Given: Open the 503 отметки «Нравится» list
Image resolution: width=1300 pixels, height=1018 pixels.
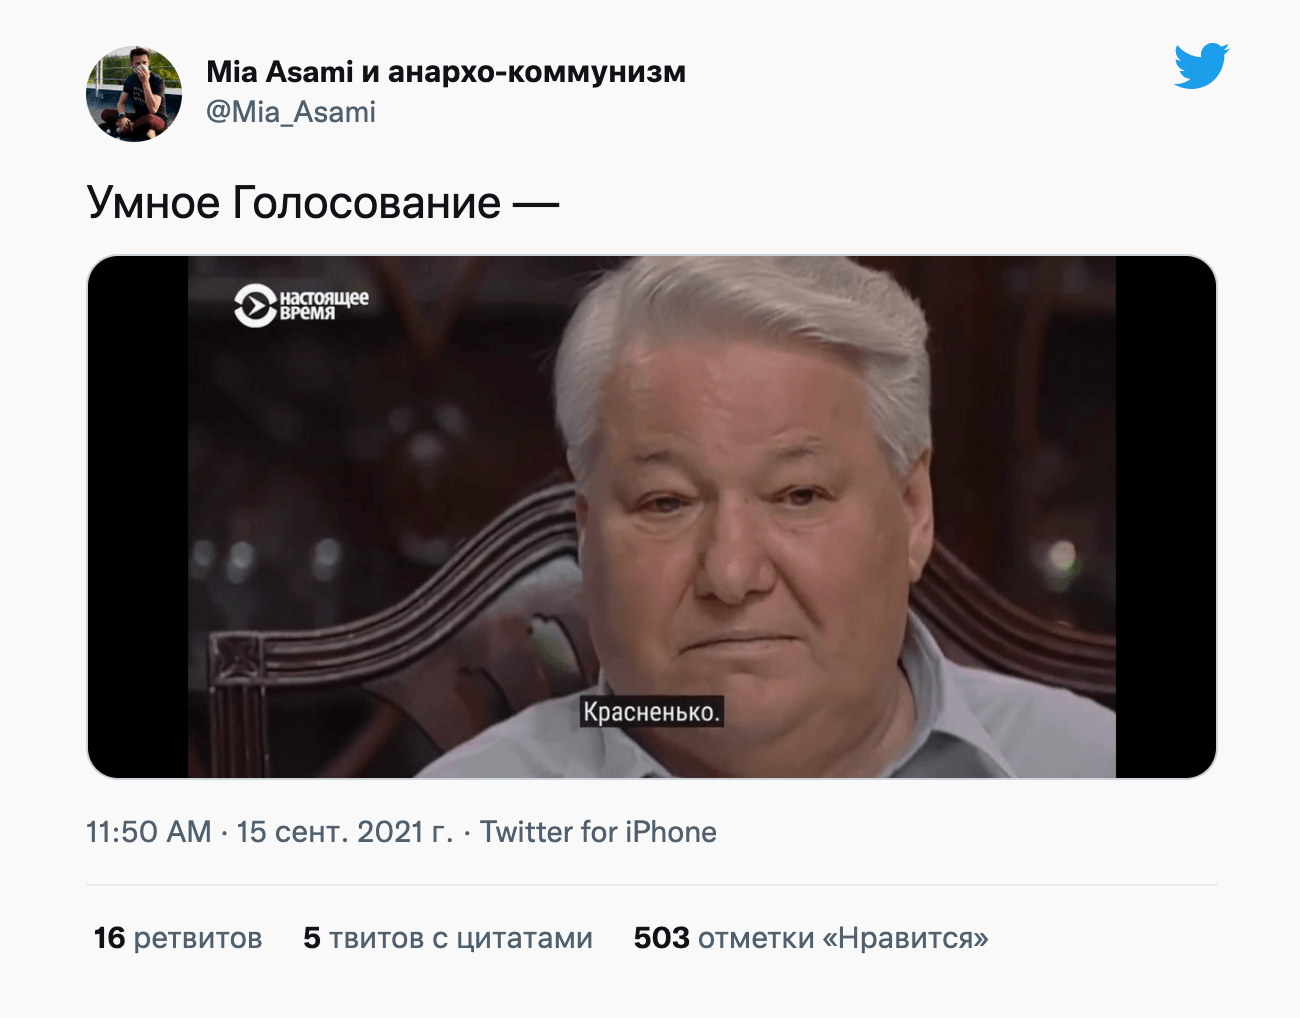Looking at the screenshot, I should pos(811,938).
